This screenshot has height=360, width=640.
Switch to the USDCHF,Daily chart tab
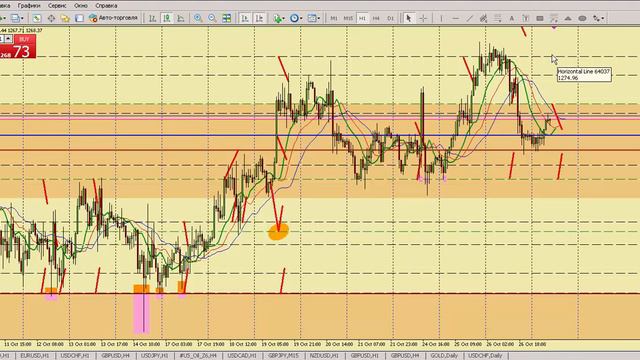click(x=485, y=356)
